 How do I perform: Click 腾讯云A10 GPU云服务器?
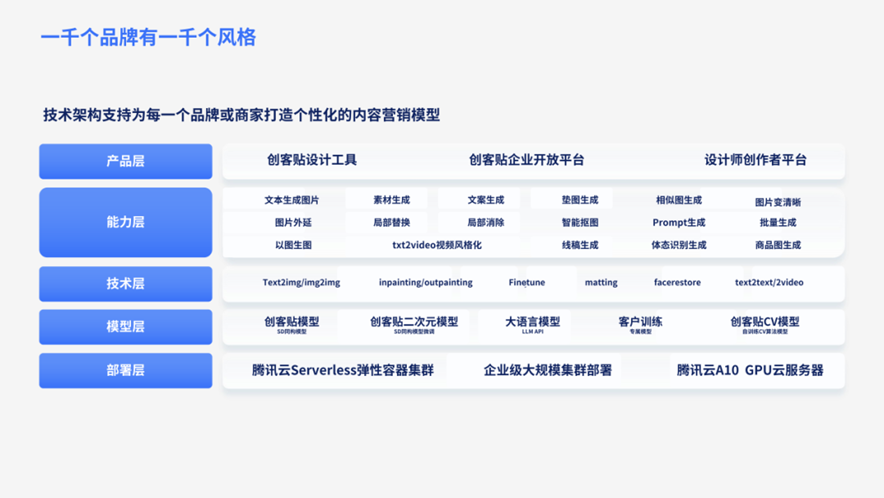point(750,371)
